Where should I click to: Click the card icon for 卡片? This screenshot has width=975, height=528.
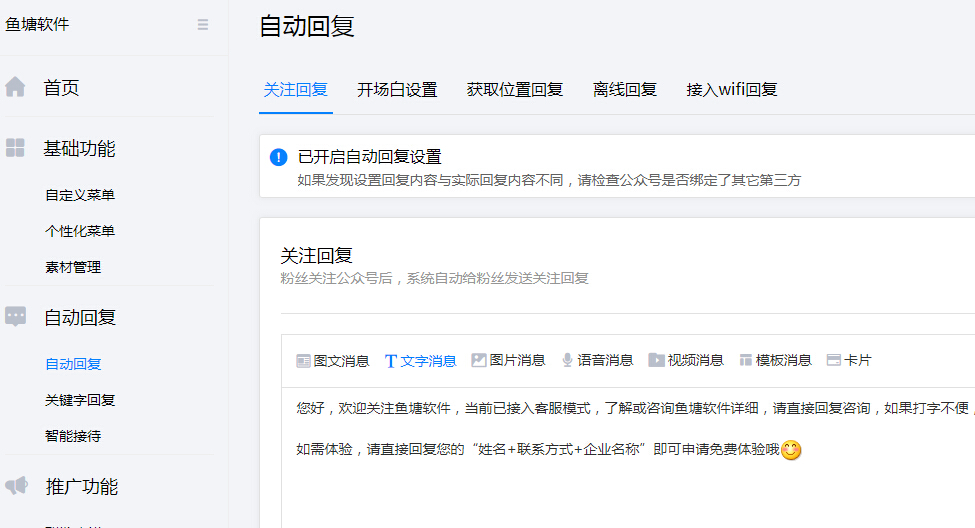(834, 360)
